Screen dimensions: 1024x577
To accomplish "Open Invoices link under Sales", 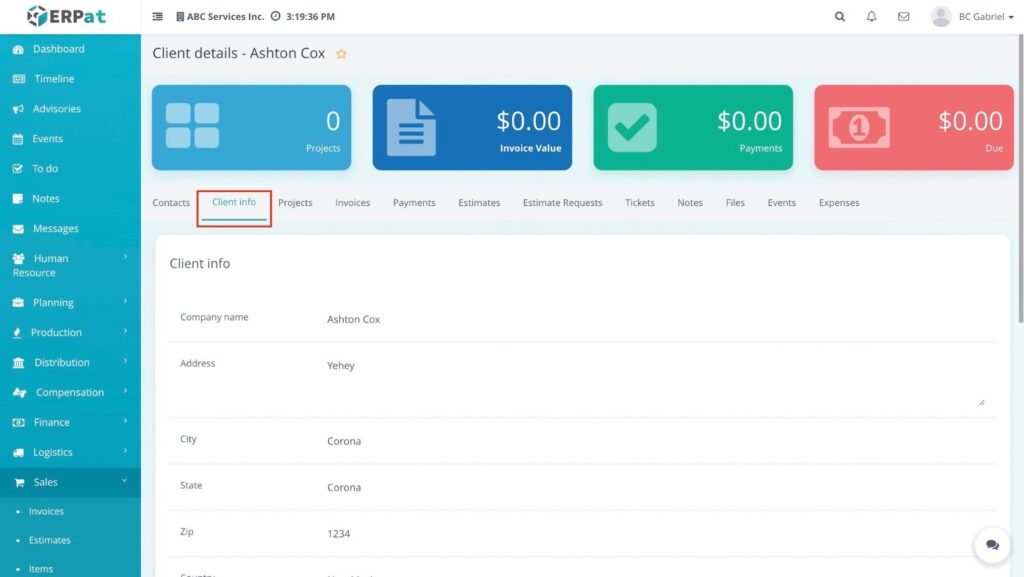I will 46,511.
